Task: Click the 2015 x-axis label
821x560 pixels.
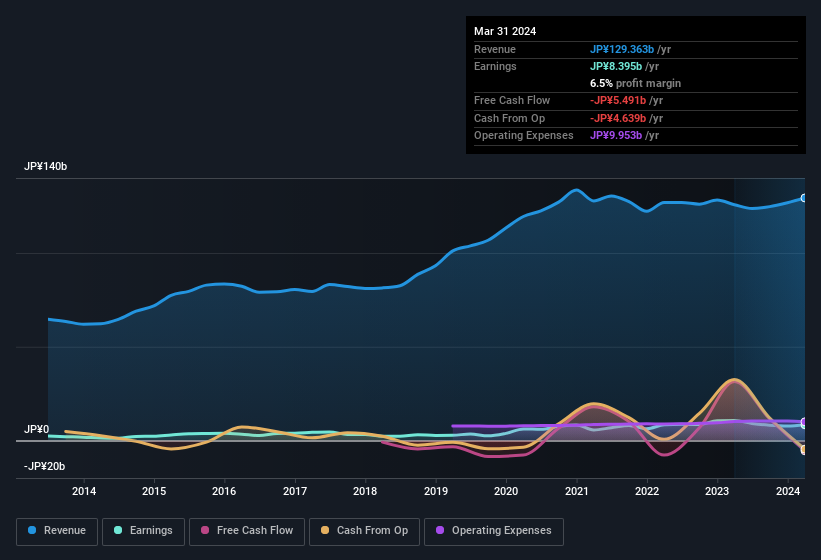Action: pos(154,491)
